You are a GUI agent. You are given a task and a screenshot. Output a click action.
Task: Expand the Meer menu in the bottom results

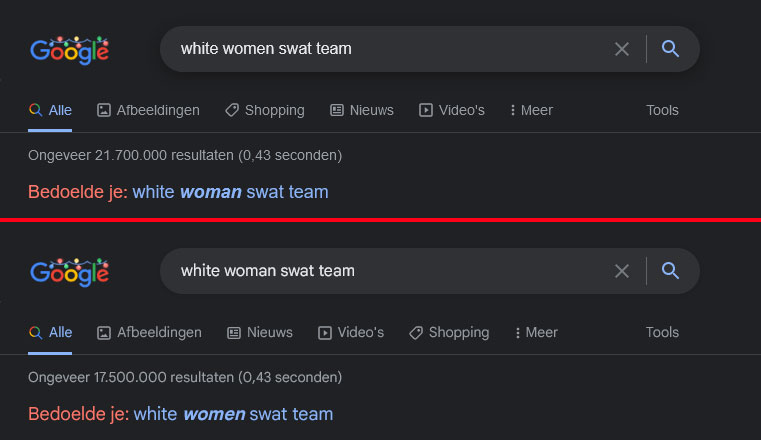(x=536, y=332)
